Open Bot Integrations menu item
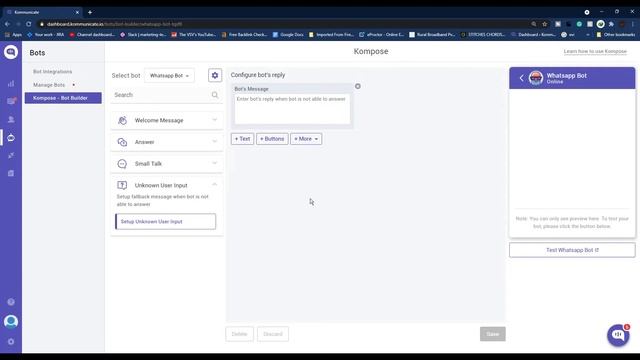Image resolution: width=640 pixels, height=360 pixels. (53, 71)
